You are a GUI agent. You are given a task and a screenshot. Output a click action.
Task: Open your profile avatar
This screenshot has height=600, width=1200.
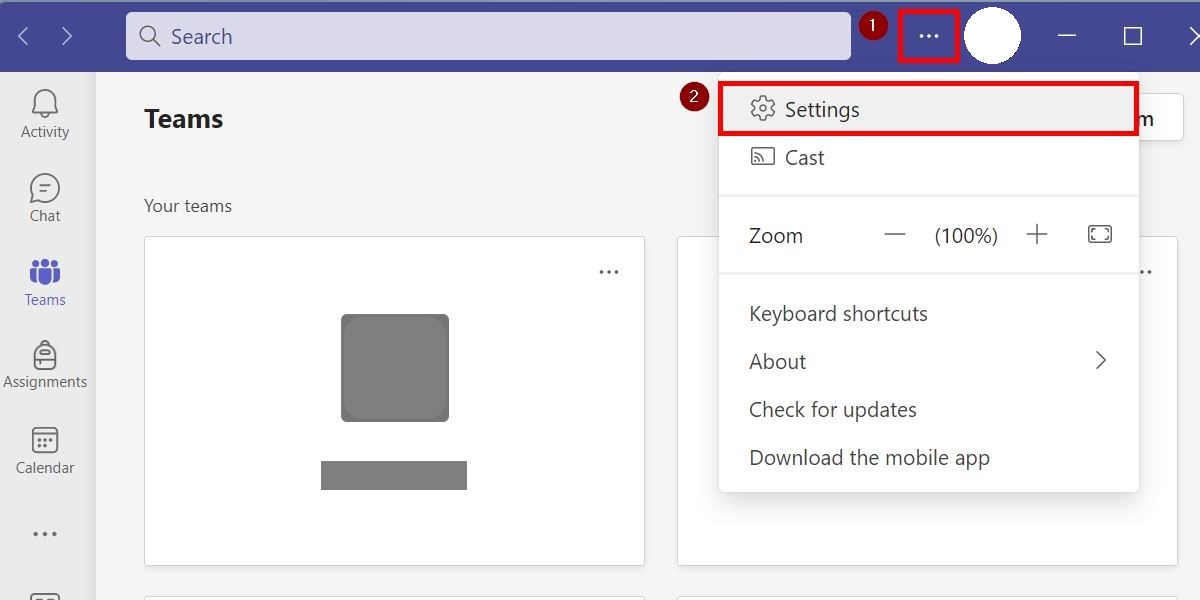993,35
